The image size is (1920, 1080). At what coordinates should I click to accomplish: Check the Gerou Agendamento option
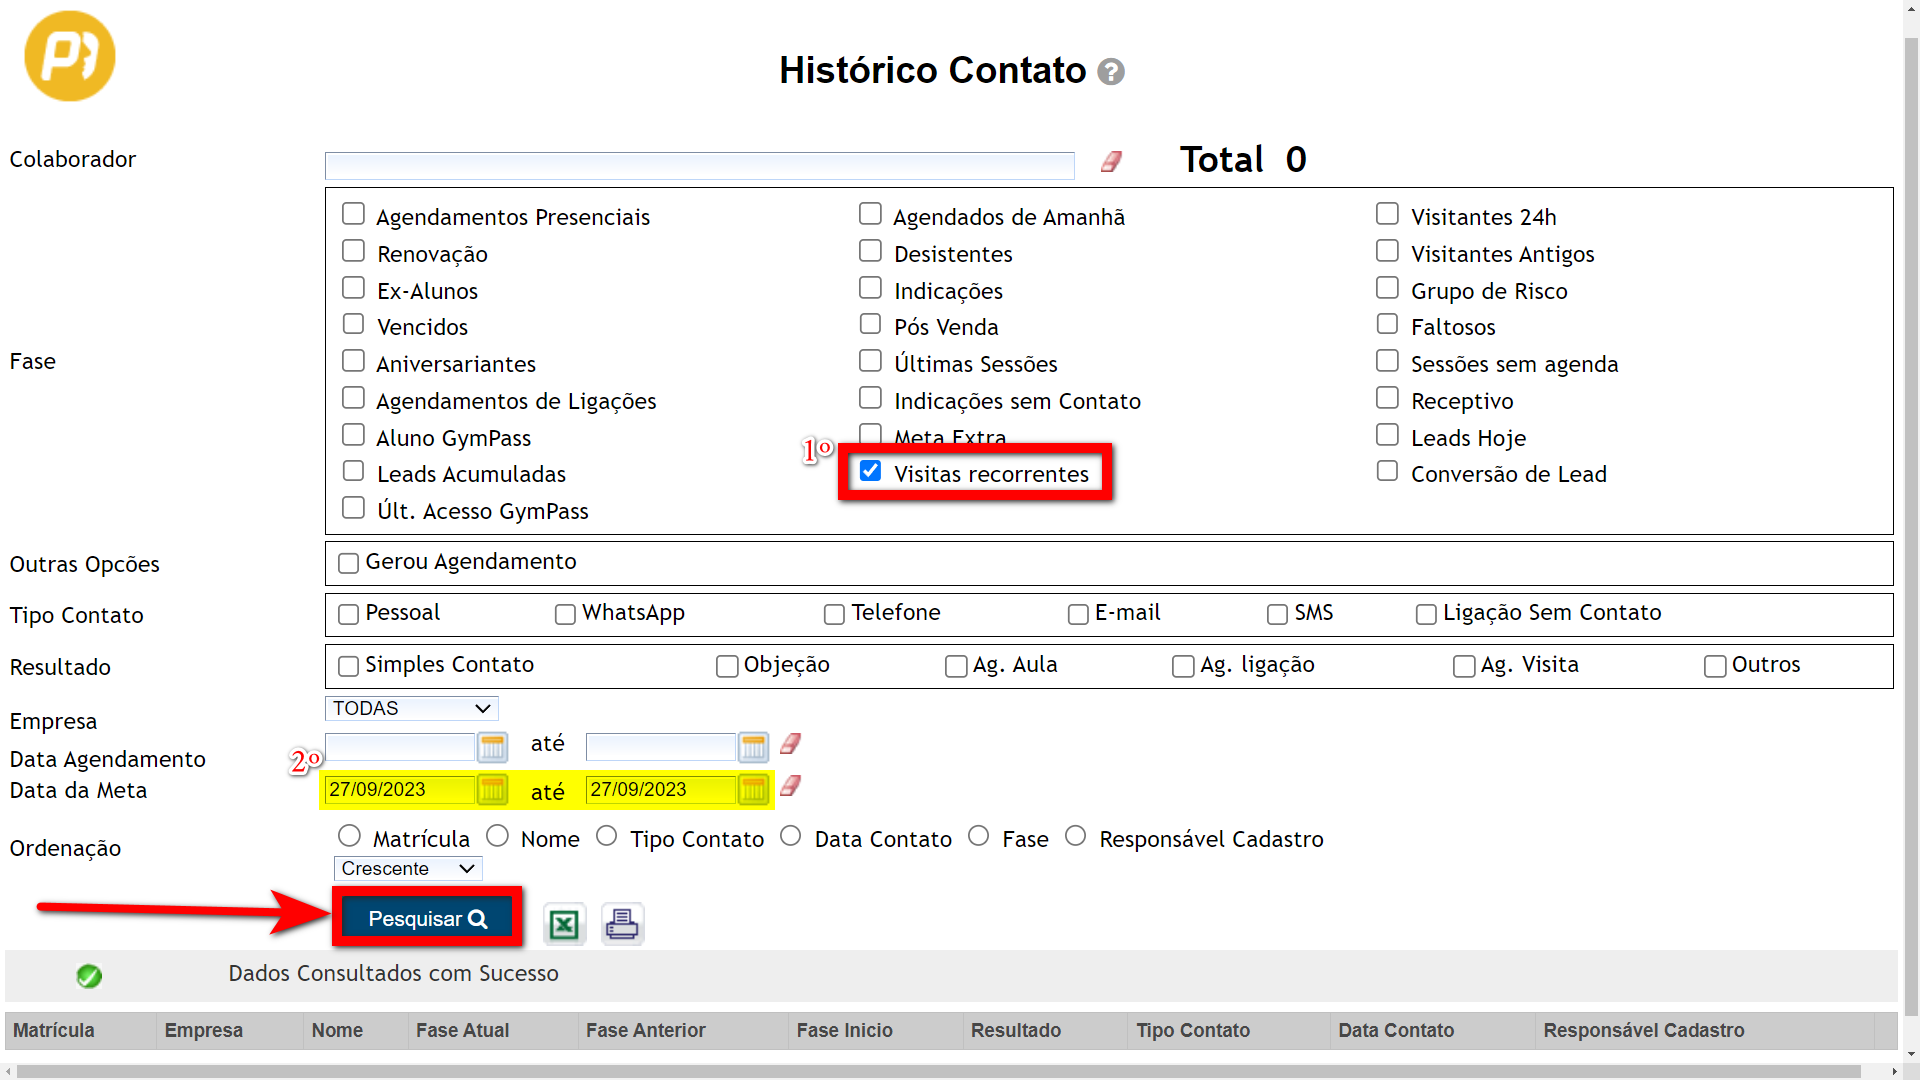tap(348, 563)
